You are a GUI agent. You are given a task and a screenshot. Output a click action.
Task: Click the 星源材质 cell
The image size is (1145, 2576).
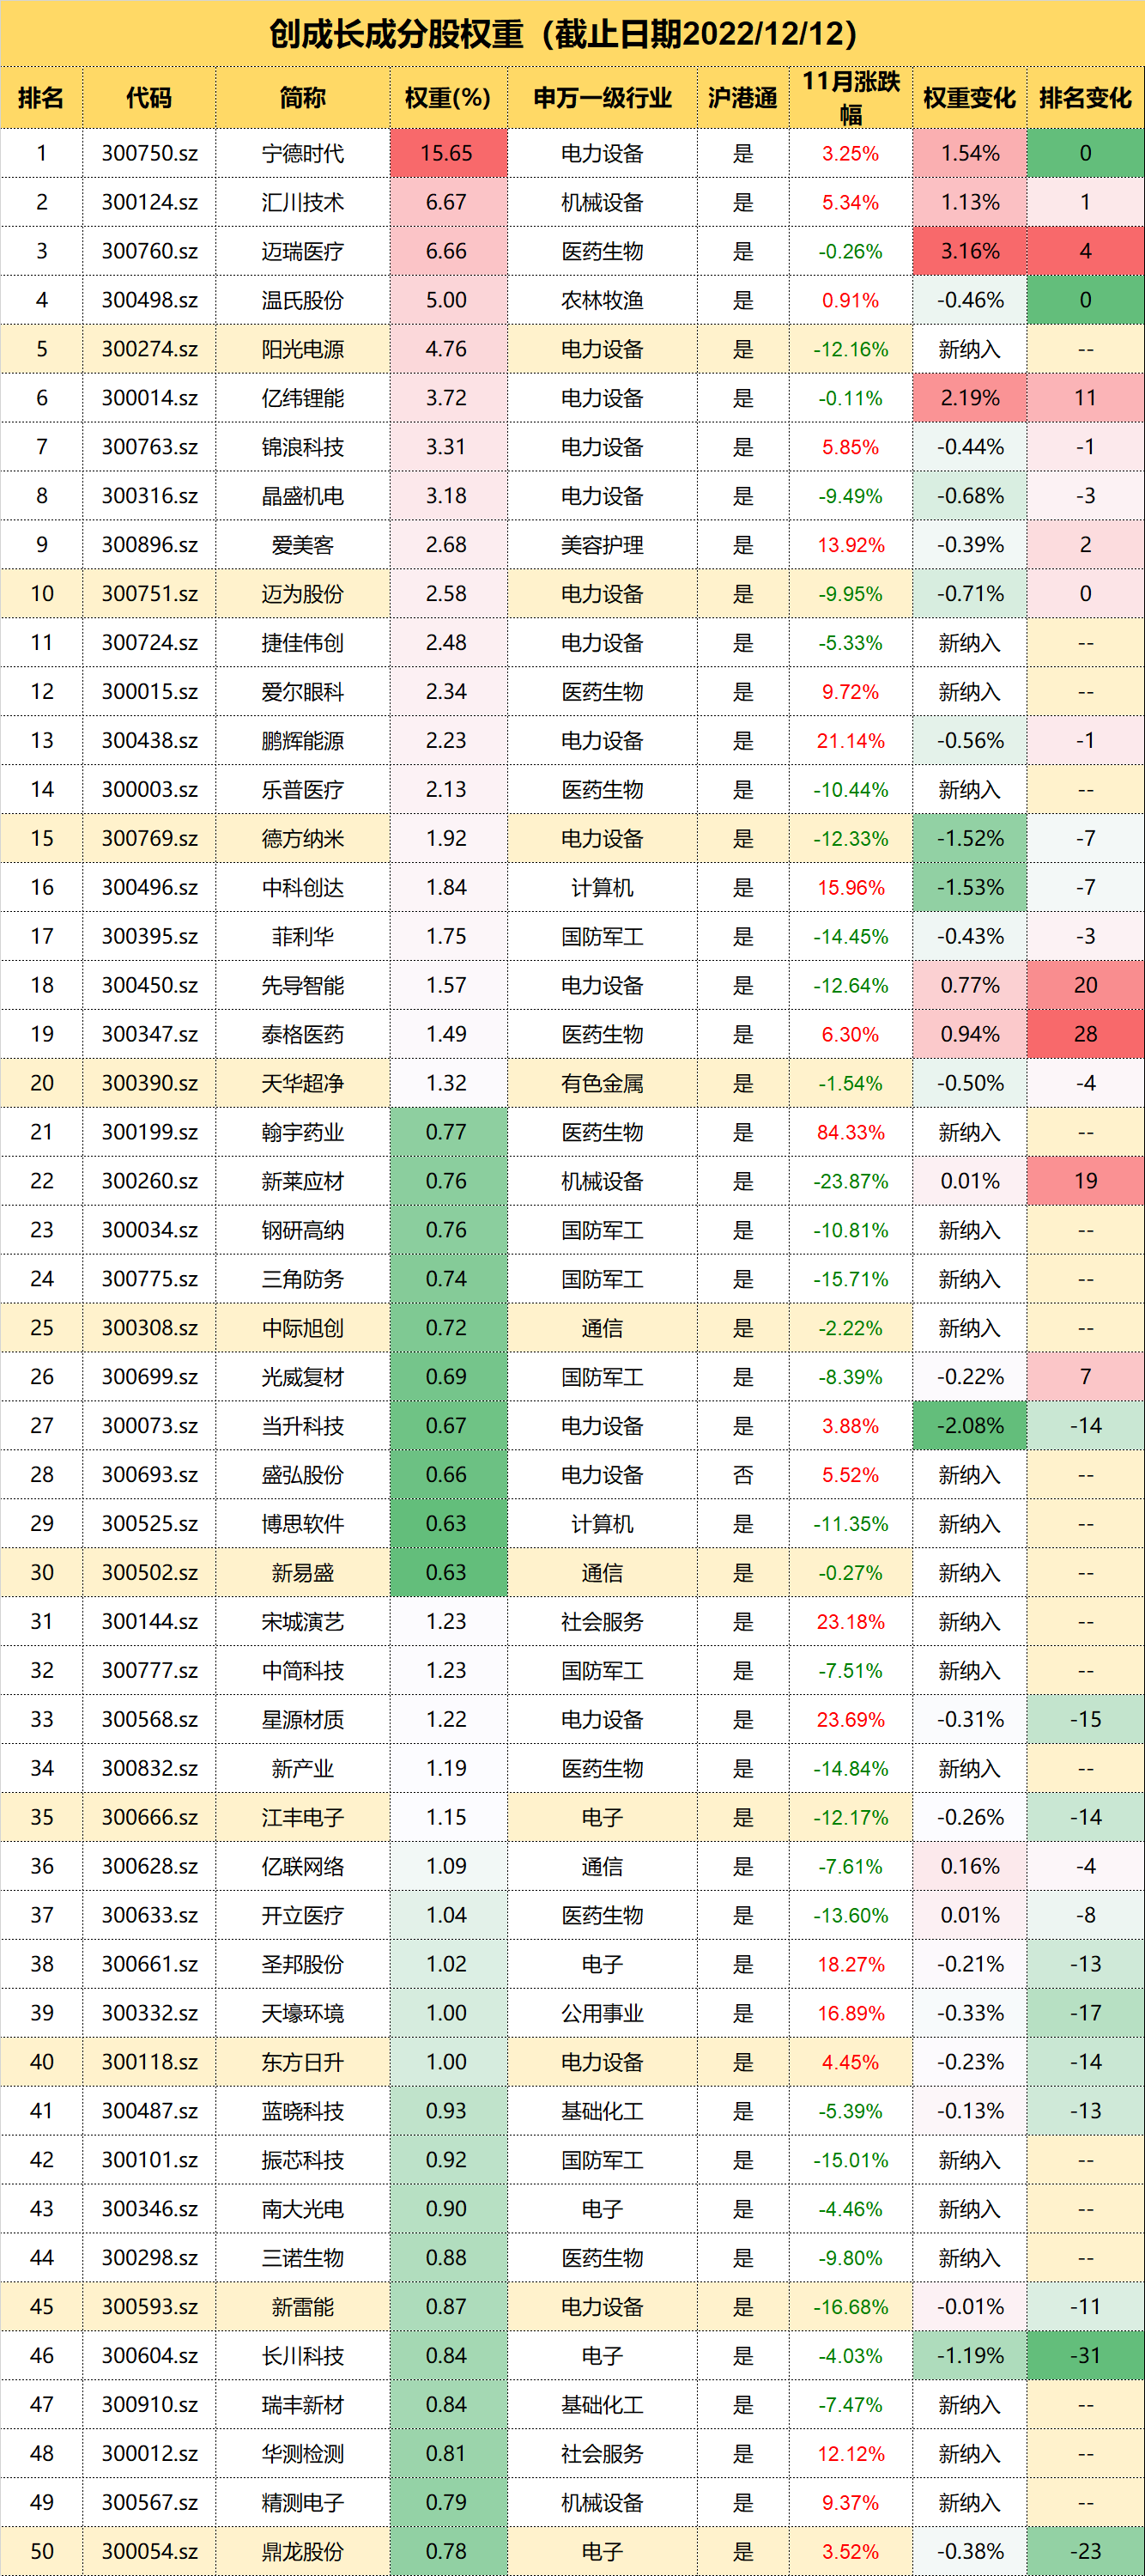(302, 1719)
